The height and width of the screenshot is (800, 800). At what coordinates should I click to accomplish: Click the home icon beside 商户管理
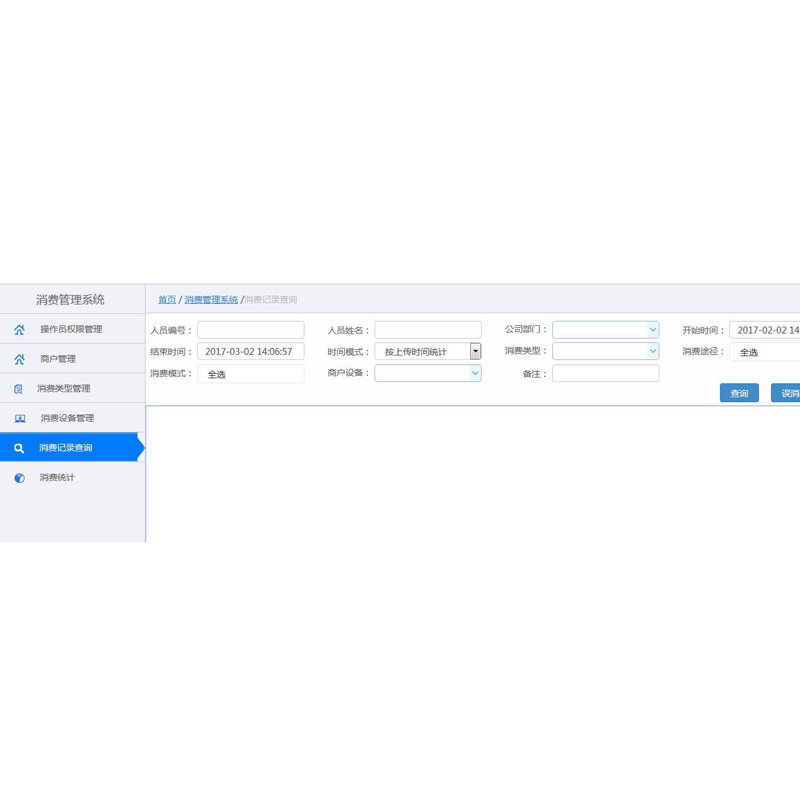pyautogui.click(x=19, y=359)
